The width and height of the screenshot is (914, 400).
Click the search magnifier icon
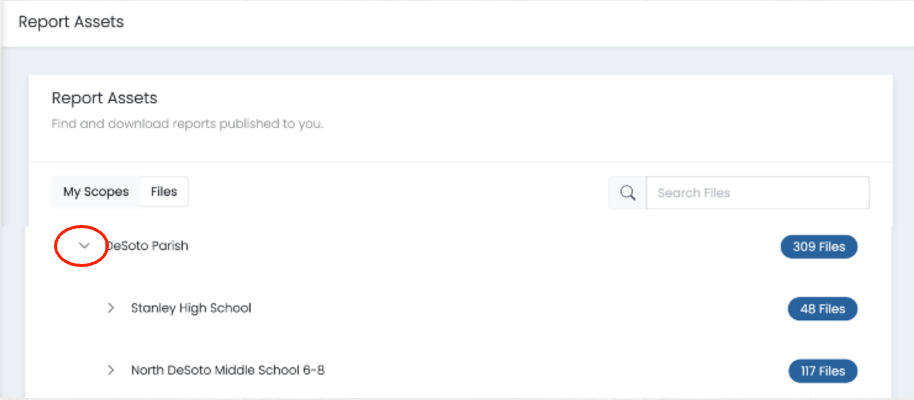pyautogui.click(x=628, y=193)
